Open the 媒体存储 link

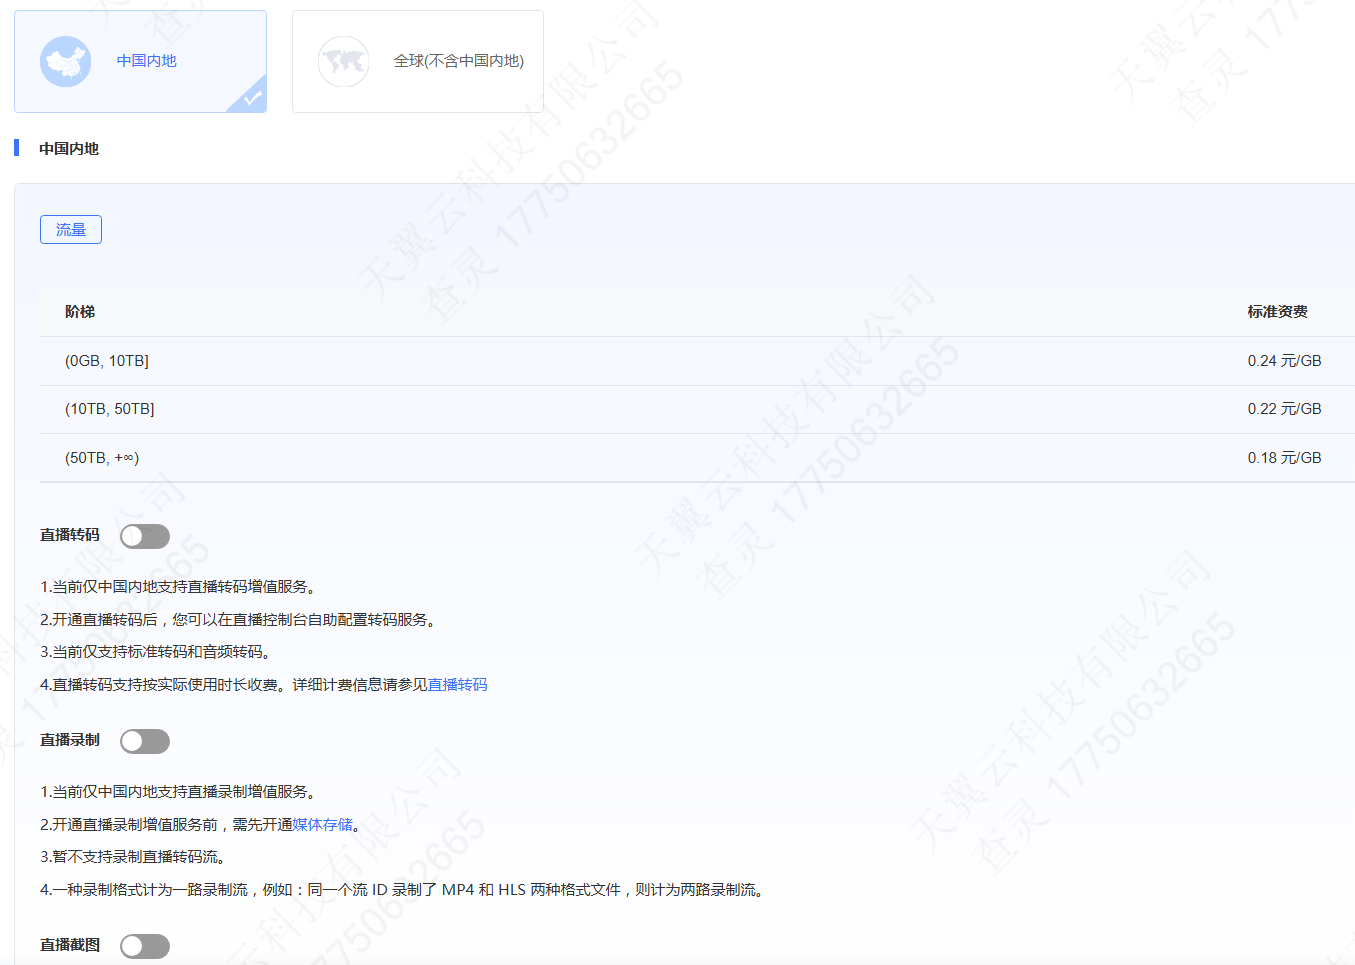pos(323,825)
